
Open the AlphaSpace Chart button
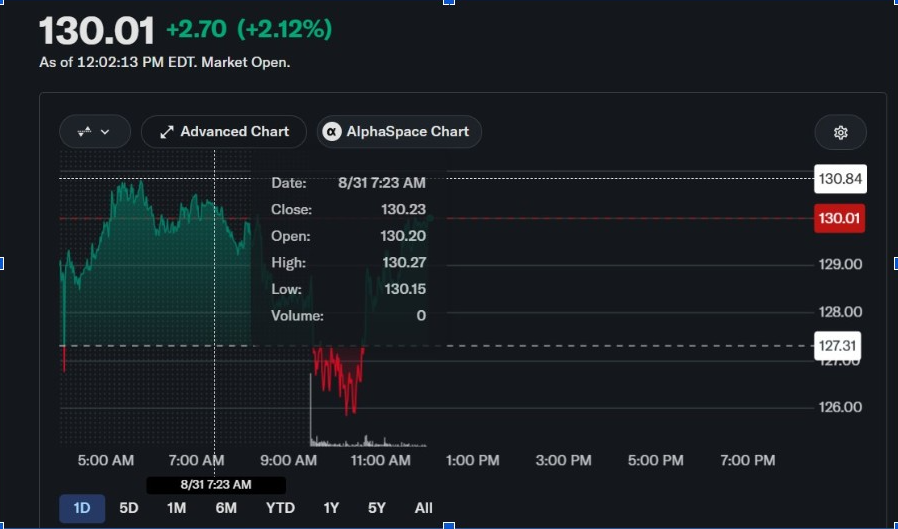click(x=399, y=132)
